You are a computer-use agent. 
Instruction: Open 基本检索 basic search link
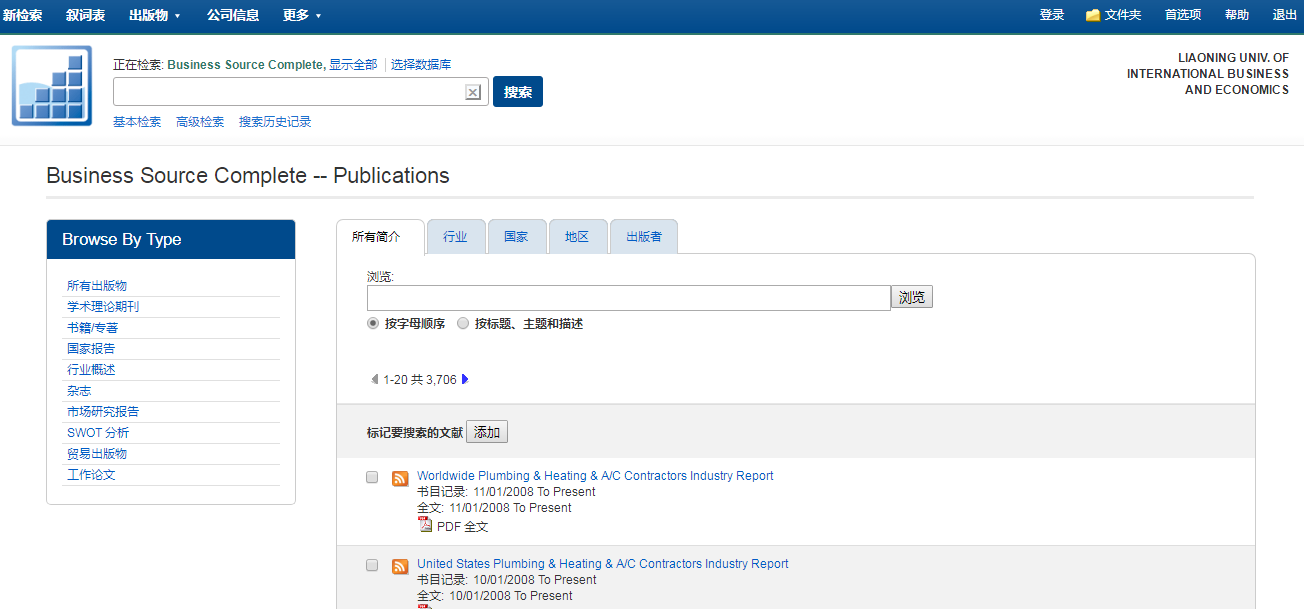click(x=137, y=122)
